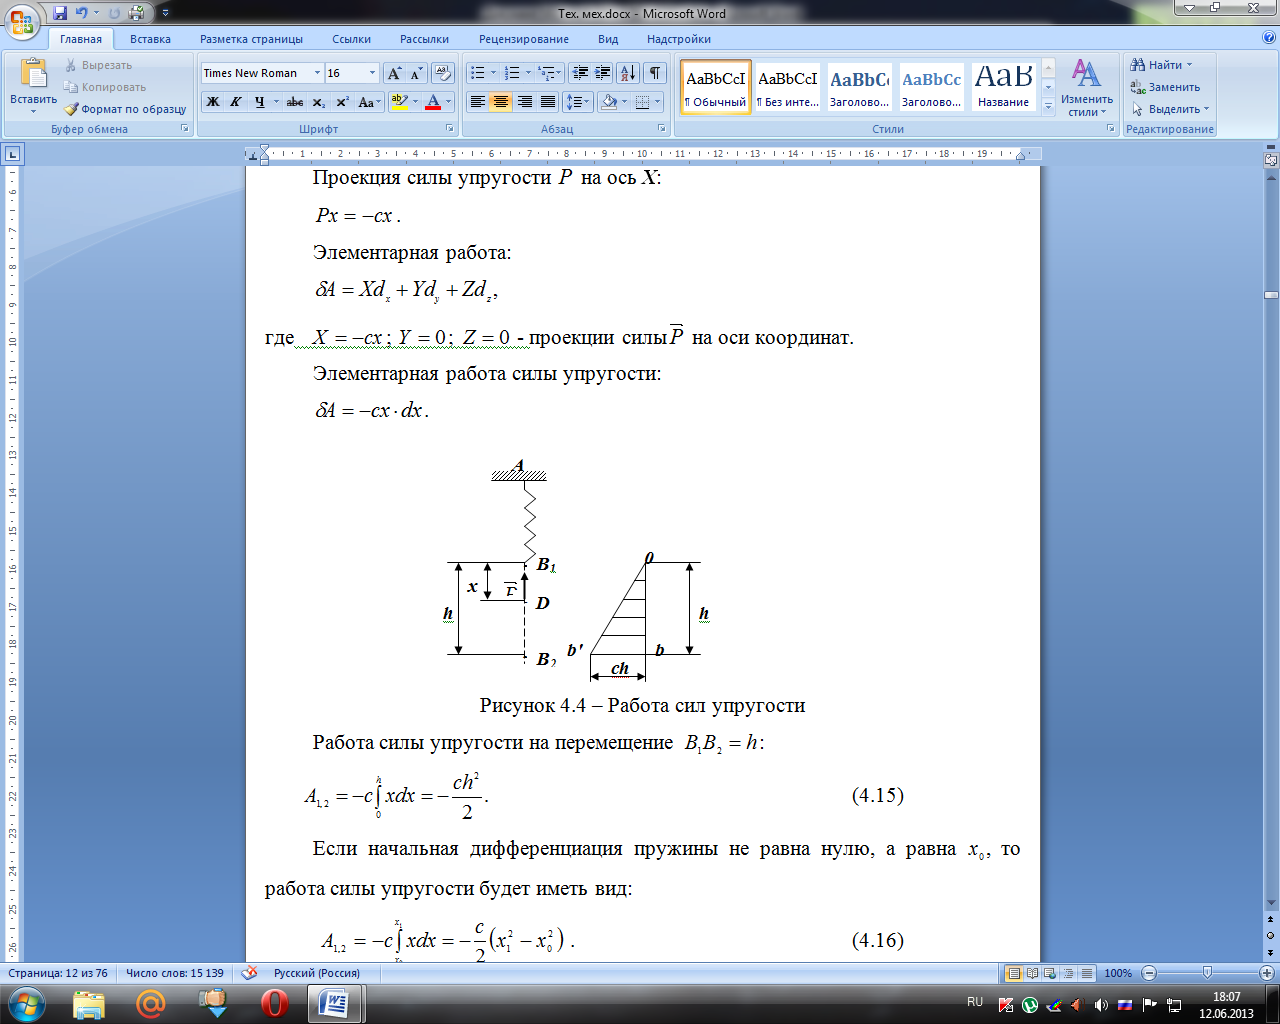
Task: Click the Найти find button
Action: 1161,65
